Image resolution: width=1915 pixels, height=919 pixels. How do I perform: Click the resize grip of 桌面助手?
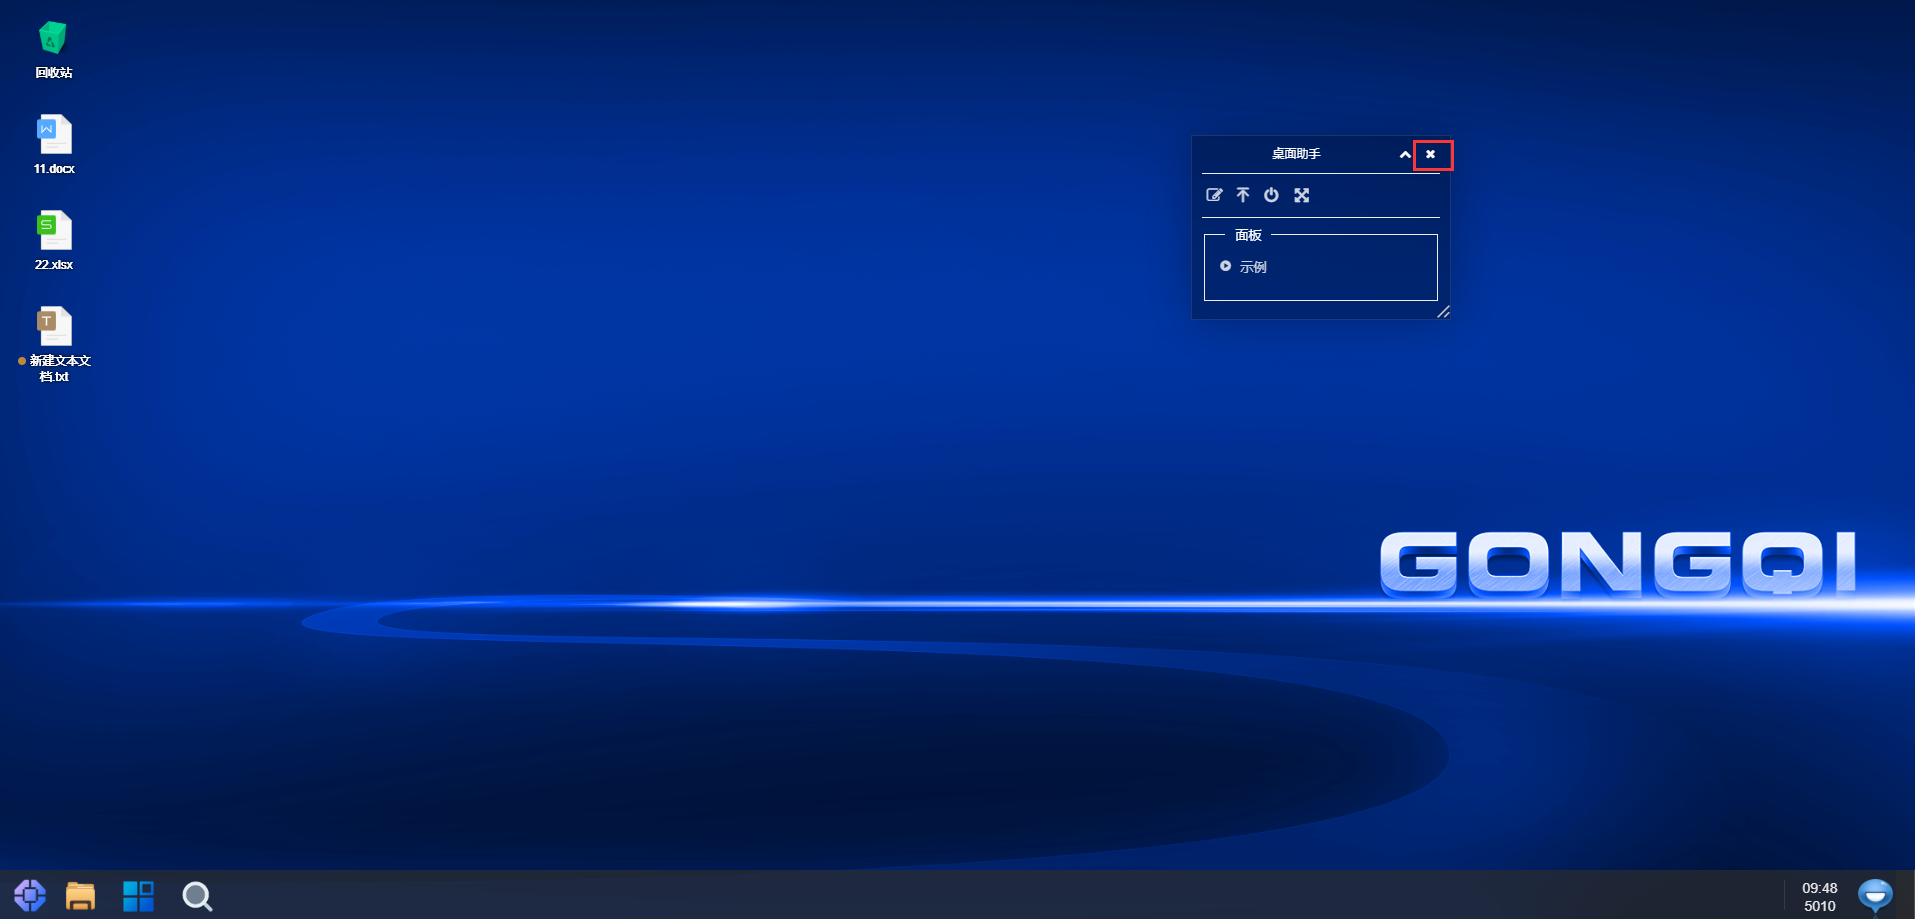click(1443, 312)
